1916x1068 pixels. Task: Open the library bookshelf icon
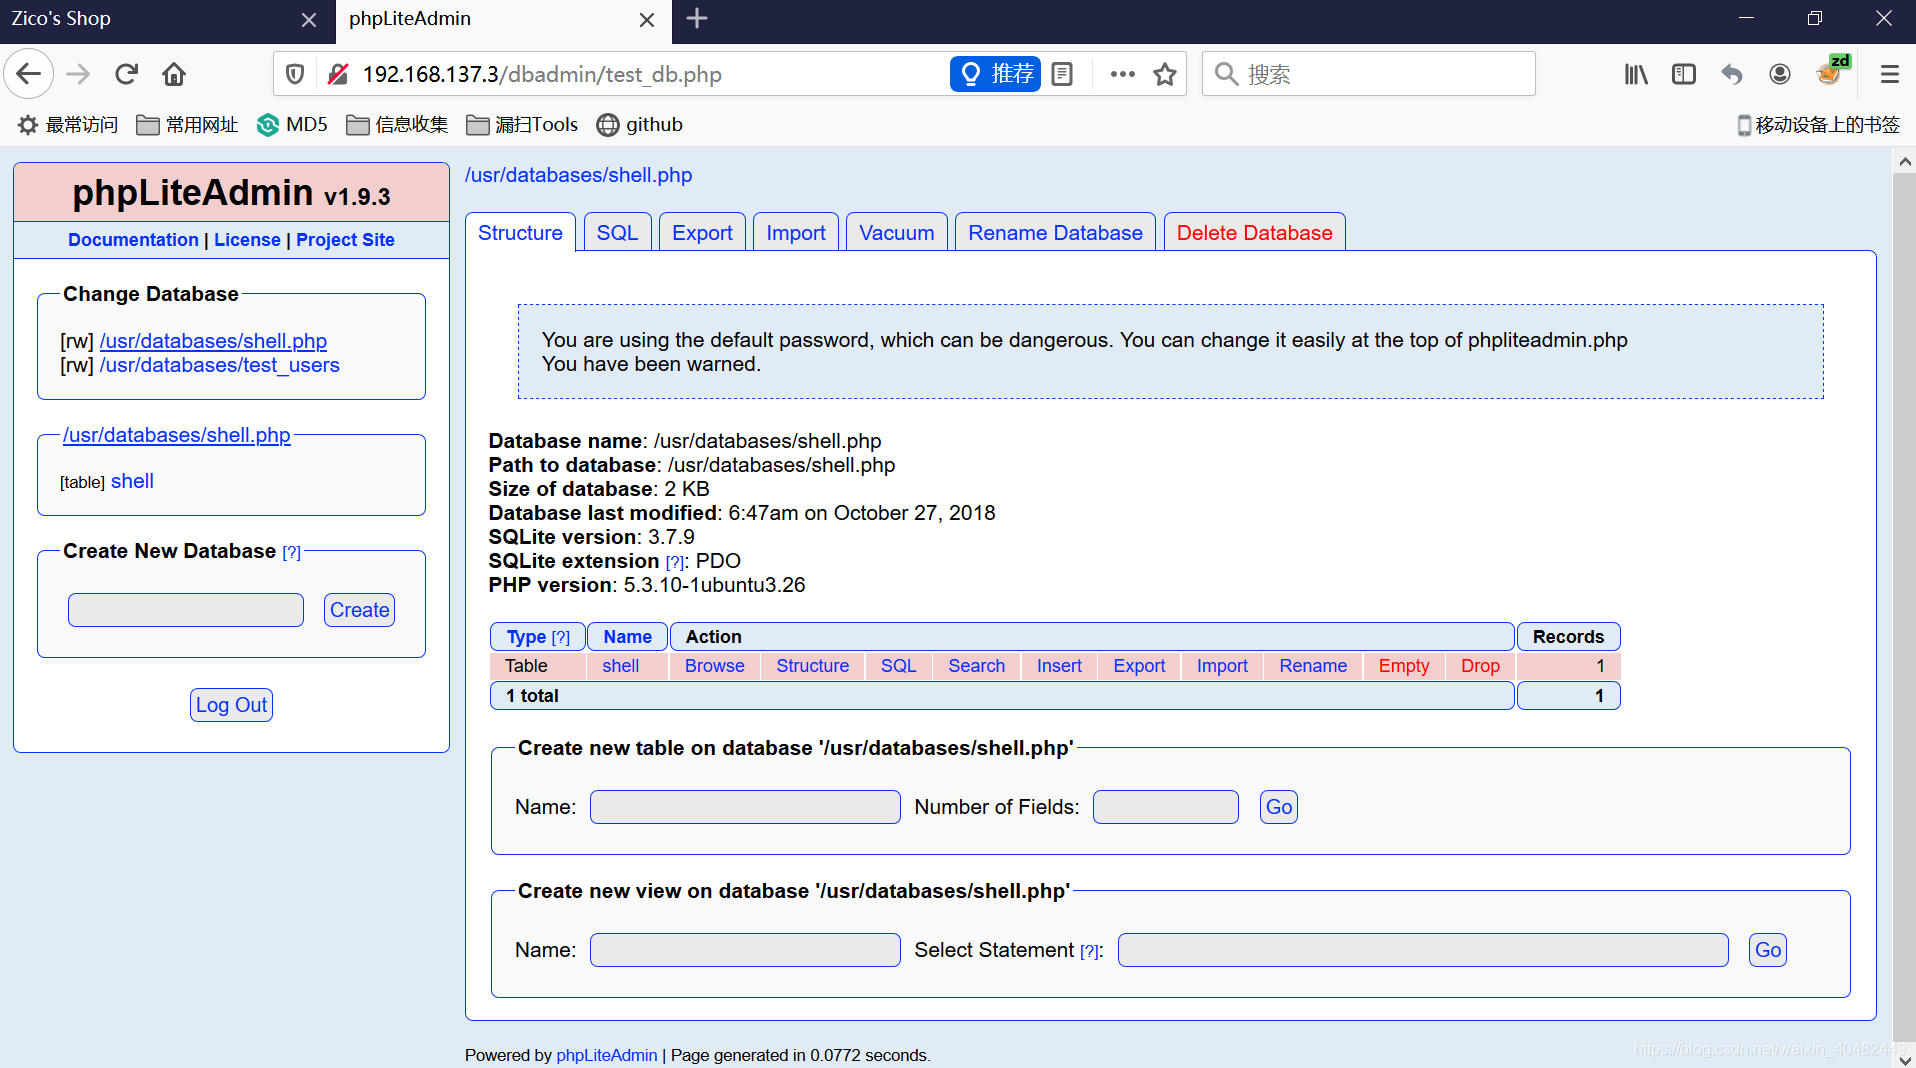[1636, 74]
